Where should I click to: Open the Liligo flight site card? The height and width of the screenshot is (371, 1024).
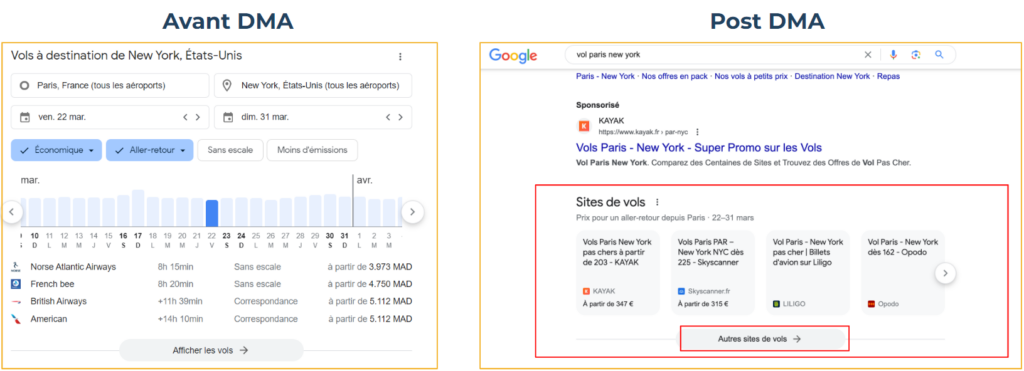(808, 272)
